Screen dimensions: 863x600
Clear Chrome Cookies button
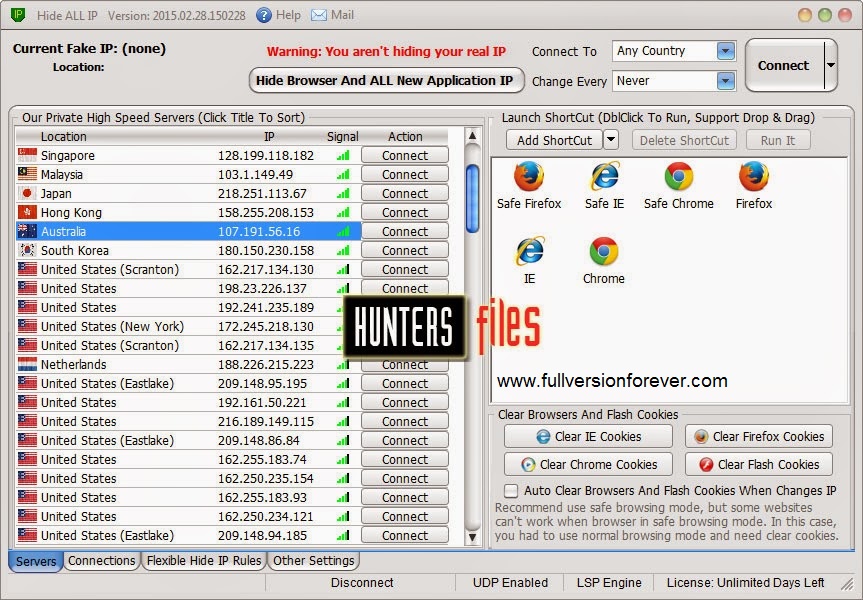pyautogui.click(x=588, y=465)
